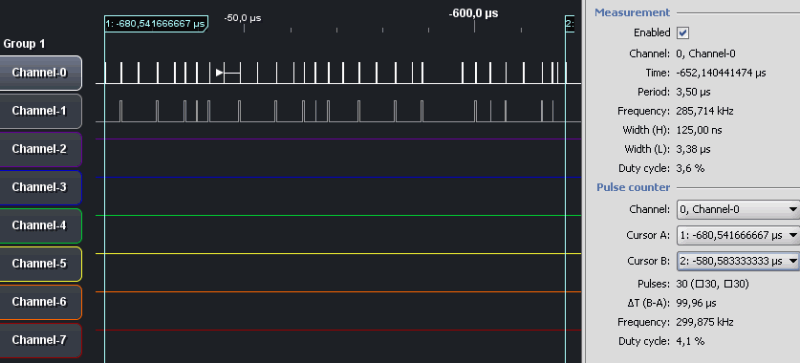This screenshot has height=363, width=800.
Task: Click the Duty cycle value 4,1 %
Action: [x=690, y=342]
